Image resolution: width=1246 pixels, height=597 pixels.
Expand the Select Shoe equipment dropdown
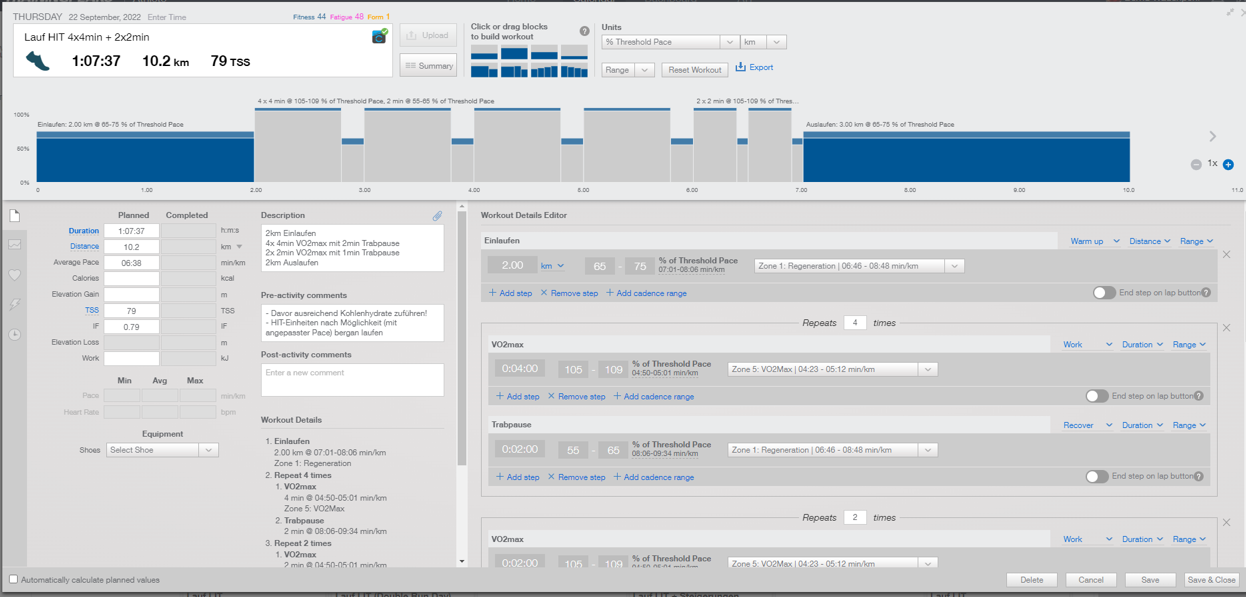tap(161, 450)
